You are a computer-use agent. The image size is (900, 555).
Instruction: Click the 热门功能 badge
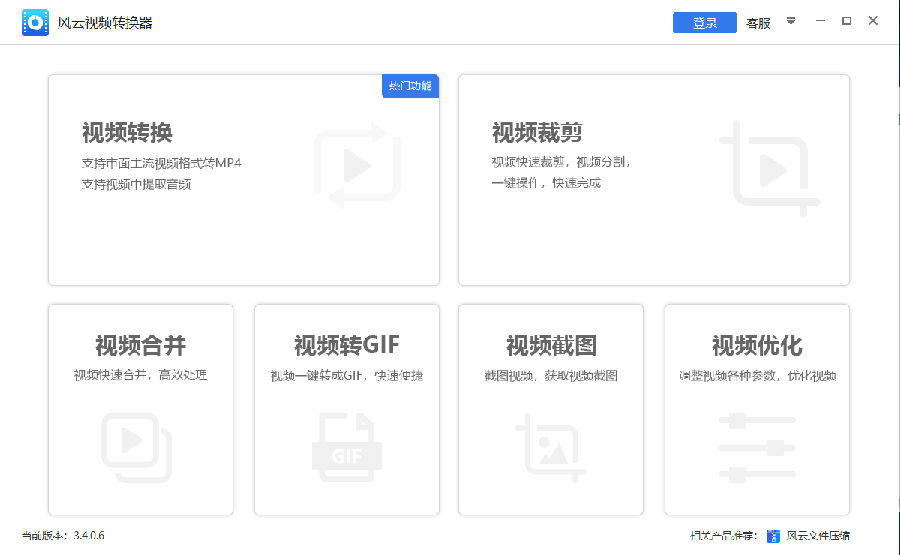tap(410, 86)
